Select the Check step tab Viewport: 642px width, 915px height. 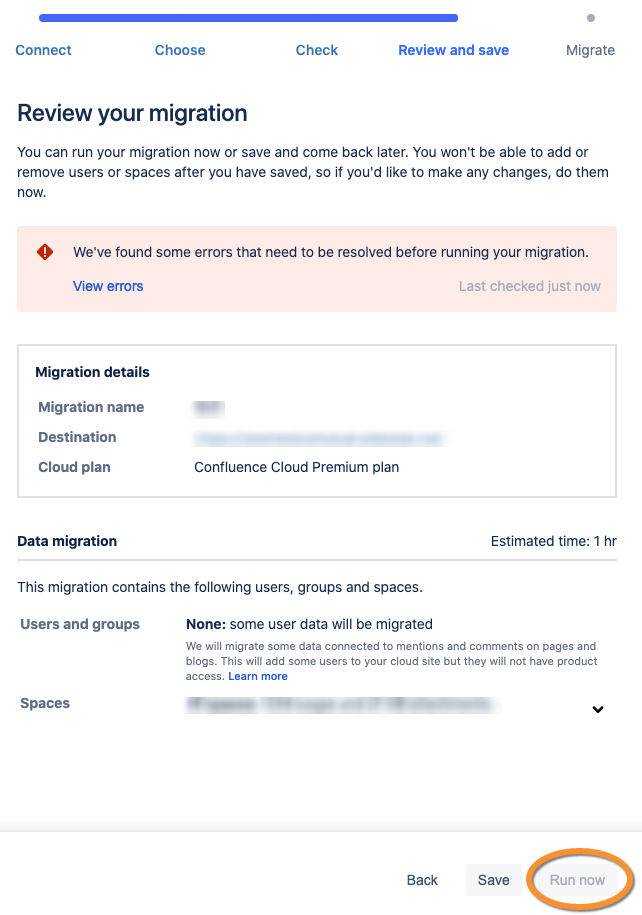tap(317, 50)
